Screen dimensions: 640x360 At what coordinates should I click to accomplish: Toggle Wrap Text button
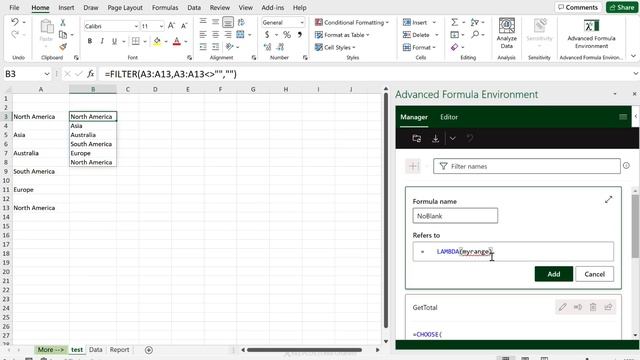tap(241, 22)
